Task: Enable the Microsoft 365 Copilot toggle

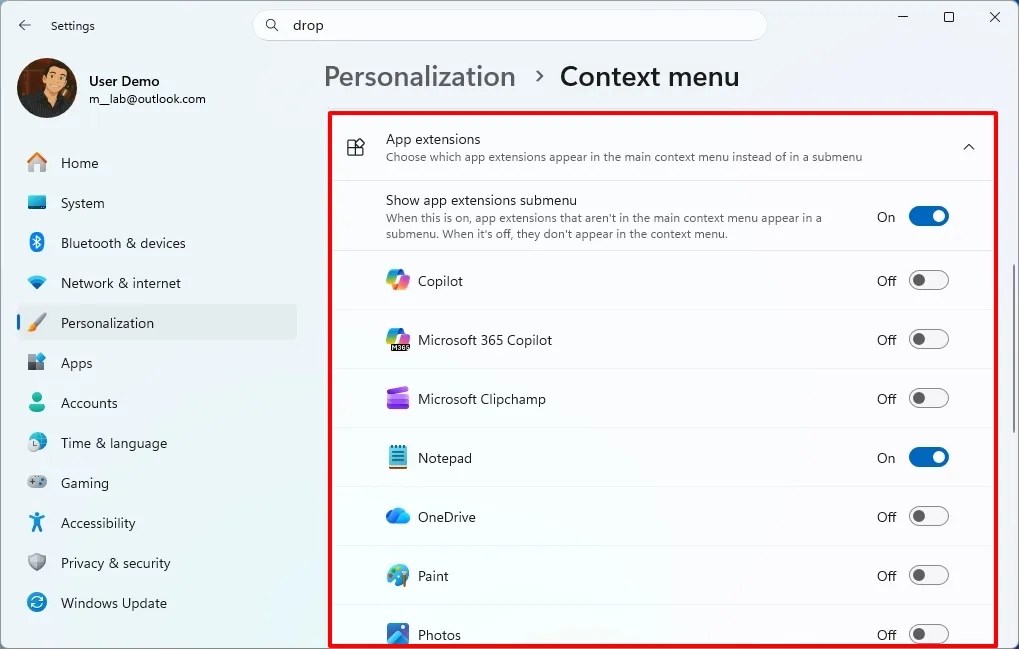Action: 929,339
